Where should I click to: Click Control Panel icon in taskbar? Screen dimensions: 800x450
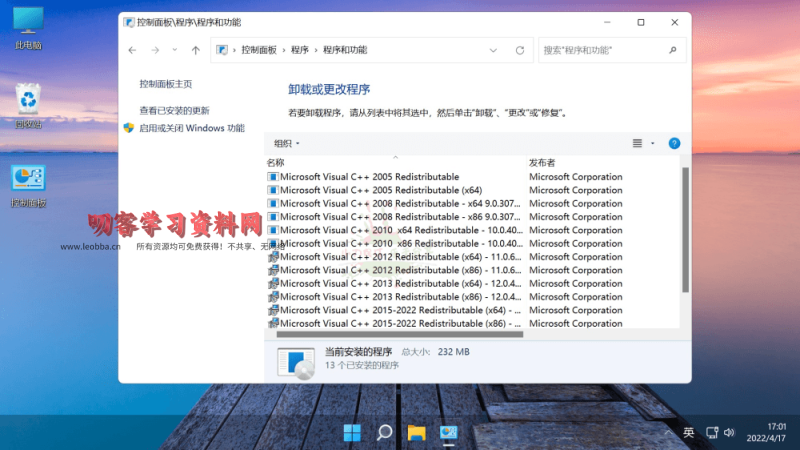coord(448,433)
